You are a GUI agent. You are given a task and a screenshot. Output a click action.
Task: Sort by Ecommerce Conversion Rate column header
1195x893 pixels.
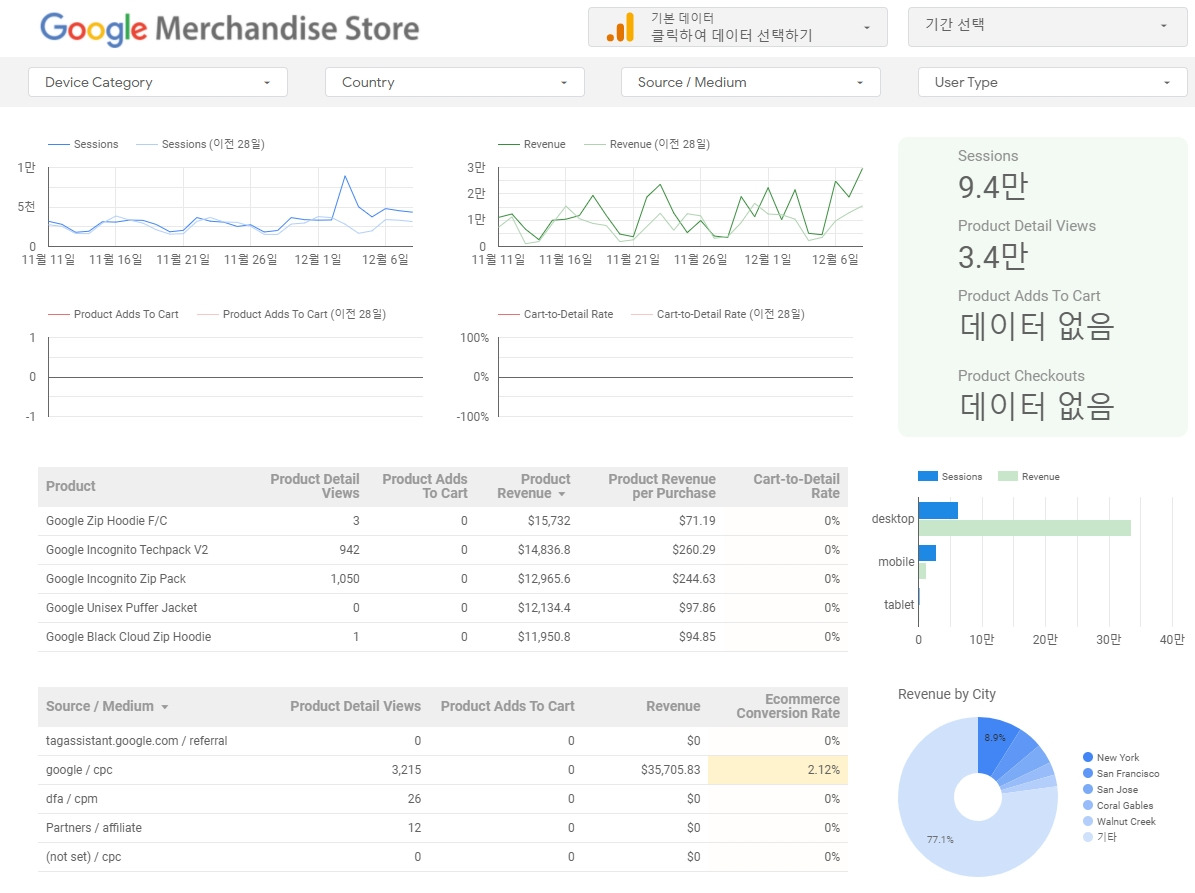click(x=787, y=706)
